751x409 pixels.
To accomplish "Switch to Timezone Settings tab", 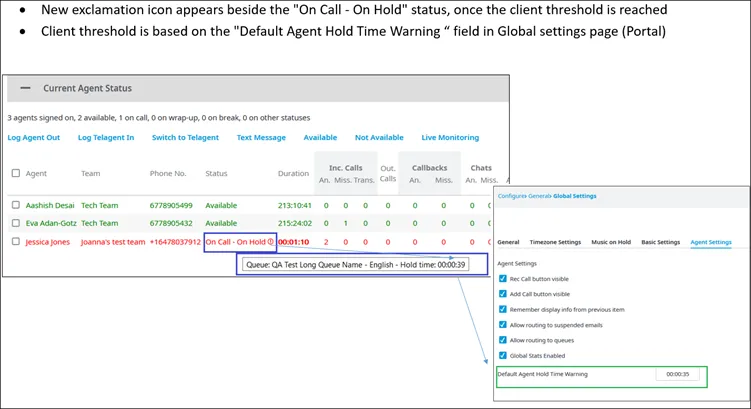I will 555,242.
